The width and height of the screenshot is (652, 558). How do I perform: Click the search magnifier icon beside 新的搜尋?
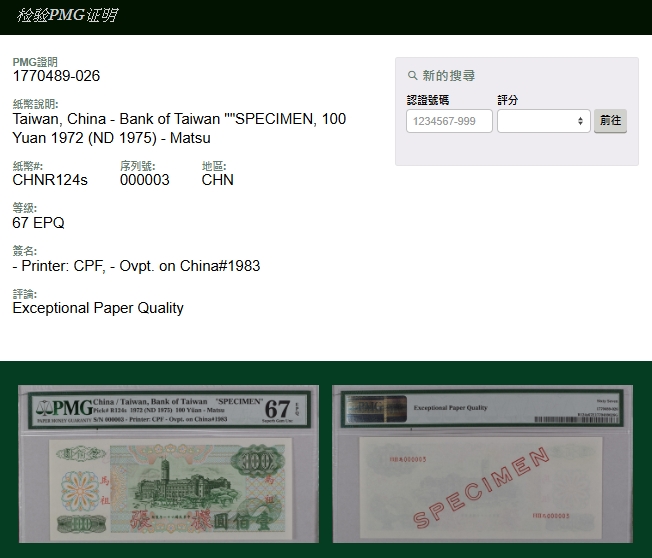click(412, 76)
